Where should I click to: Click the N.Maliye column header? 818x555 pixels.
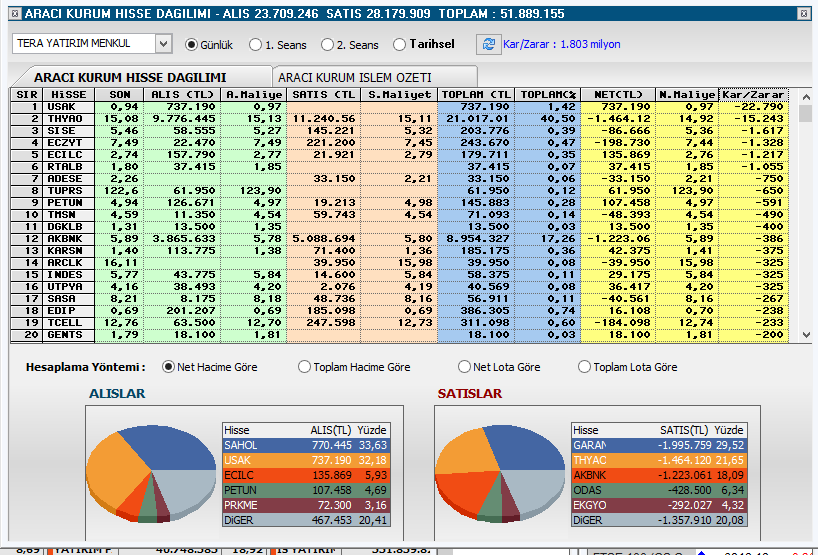687,94
